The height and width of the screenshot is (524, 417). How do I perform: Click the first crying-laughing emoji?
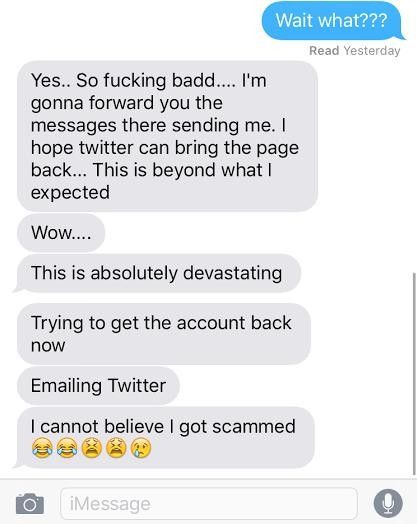pos(42,448)
